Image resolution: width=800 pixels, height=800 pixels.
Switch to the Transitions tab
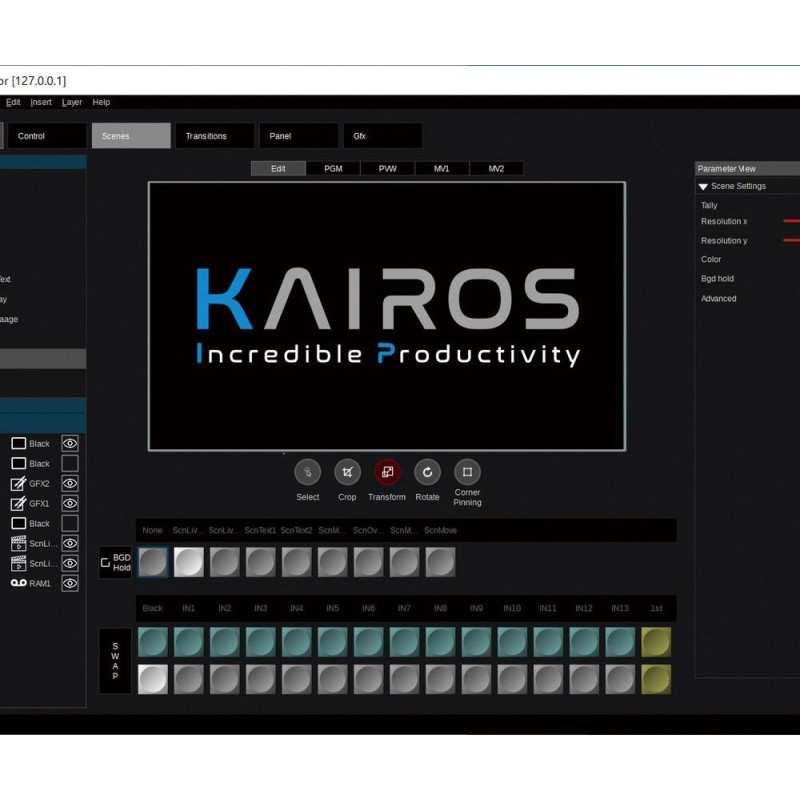pyautogui.click(x=215, y=136)
